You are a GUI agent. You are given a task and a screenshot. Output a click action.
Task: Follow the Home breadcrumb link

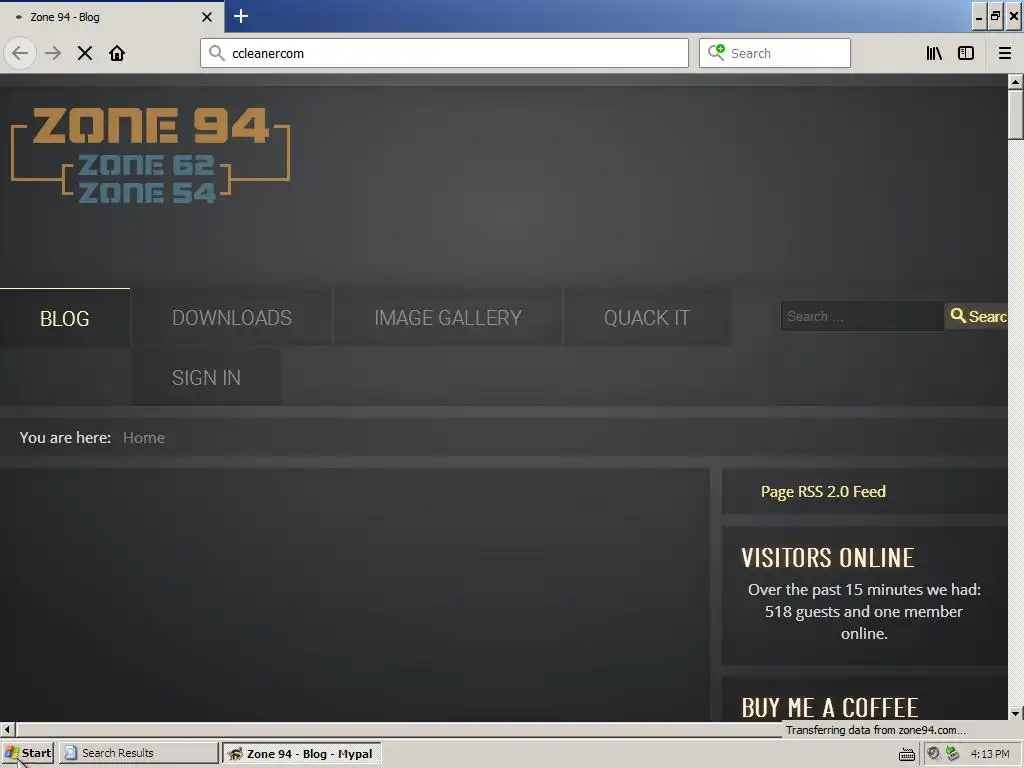click(x=144, y=438)
